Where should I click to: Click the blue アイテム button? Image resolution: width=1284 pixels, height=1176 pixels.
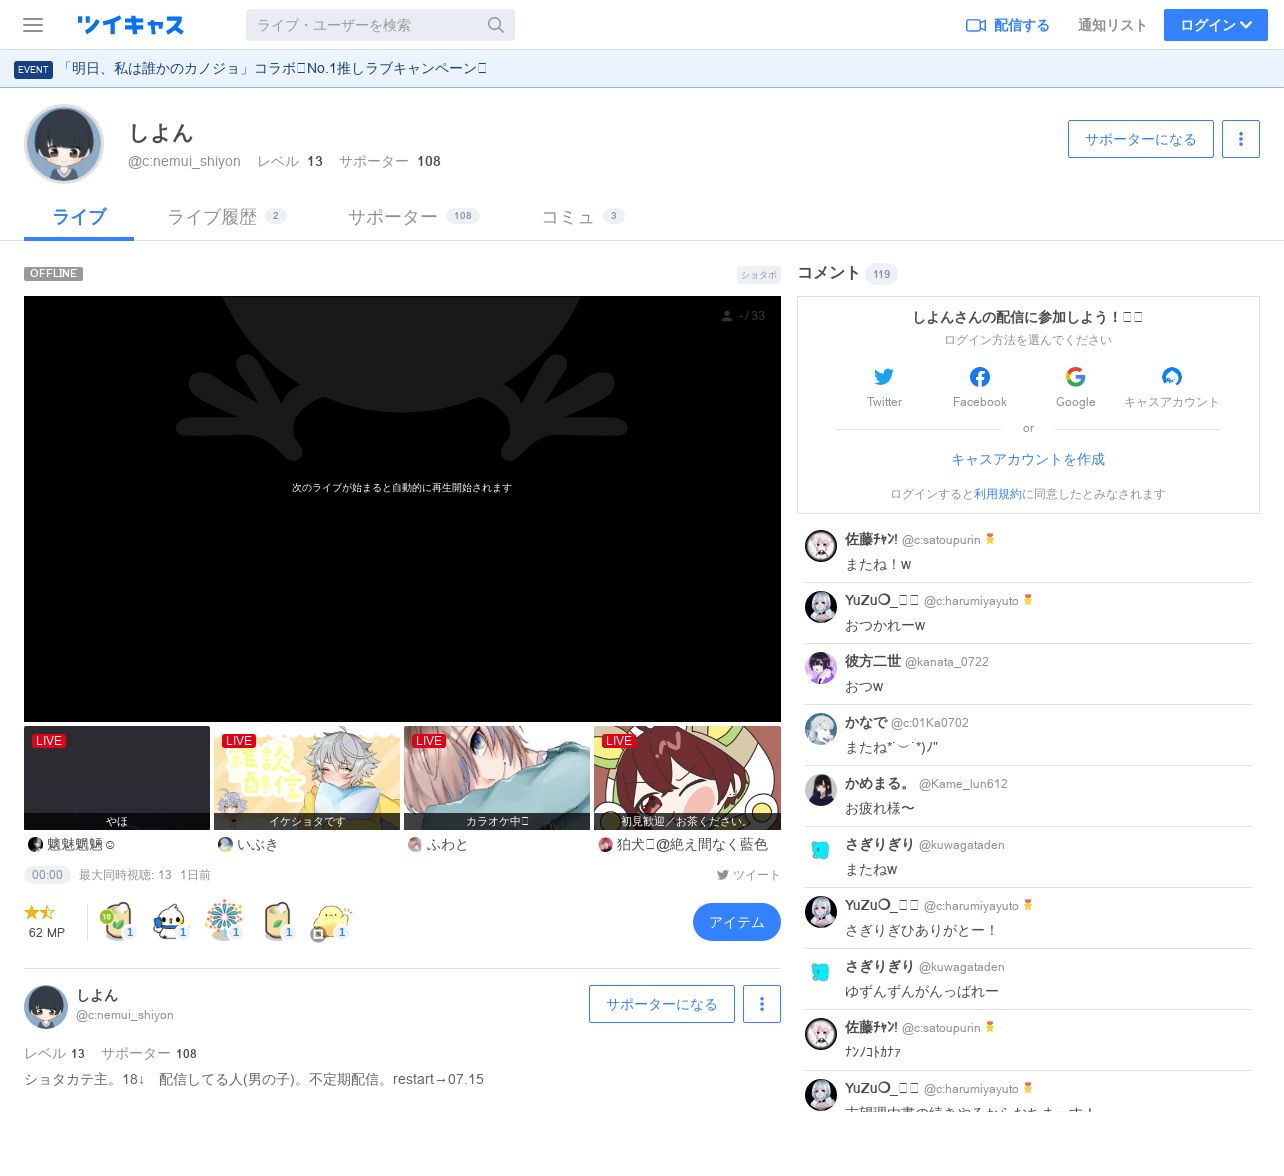737,922
